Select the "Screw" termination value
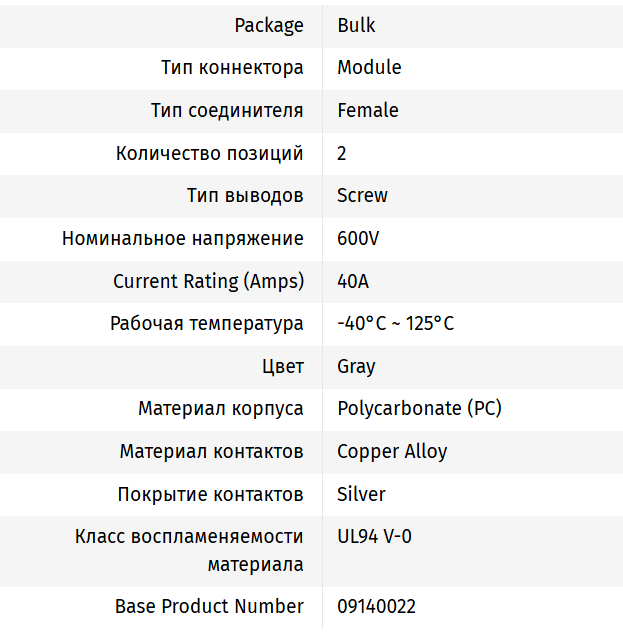This screenshot has height=644, width=623. [x=362, y=195]
